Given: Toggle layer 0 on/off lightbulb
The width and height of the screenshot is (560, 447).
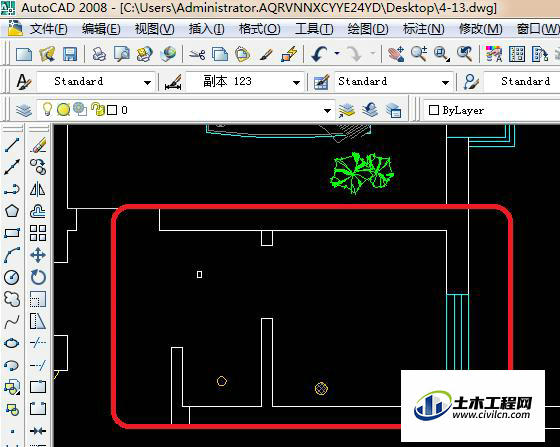Looking at the screenshot, I should tap(47, 109).
